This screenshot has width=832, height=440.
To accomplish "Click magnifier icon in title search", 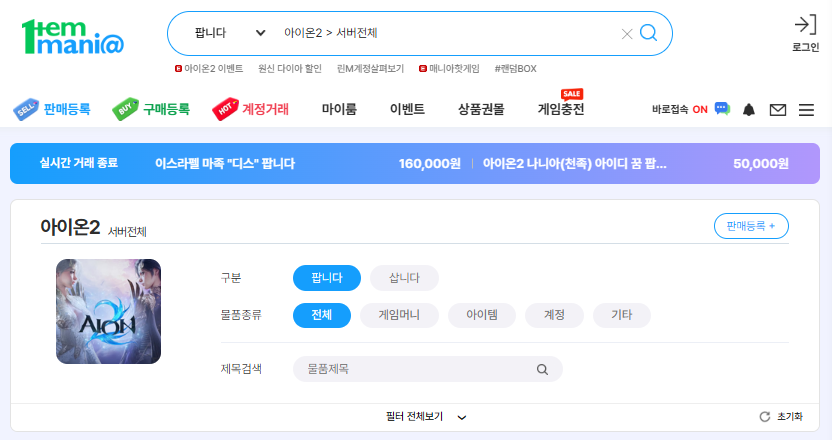I will [x=542, y=369].
